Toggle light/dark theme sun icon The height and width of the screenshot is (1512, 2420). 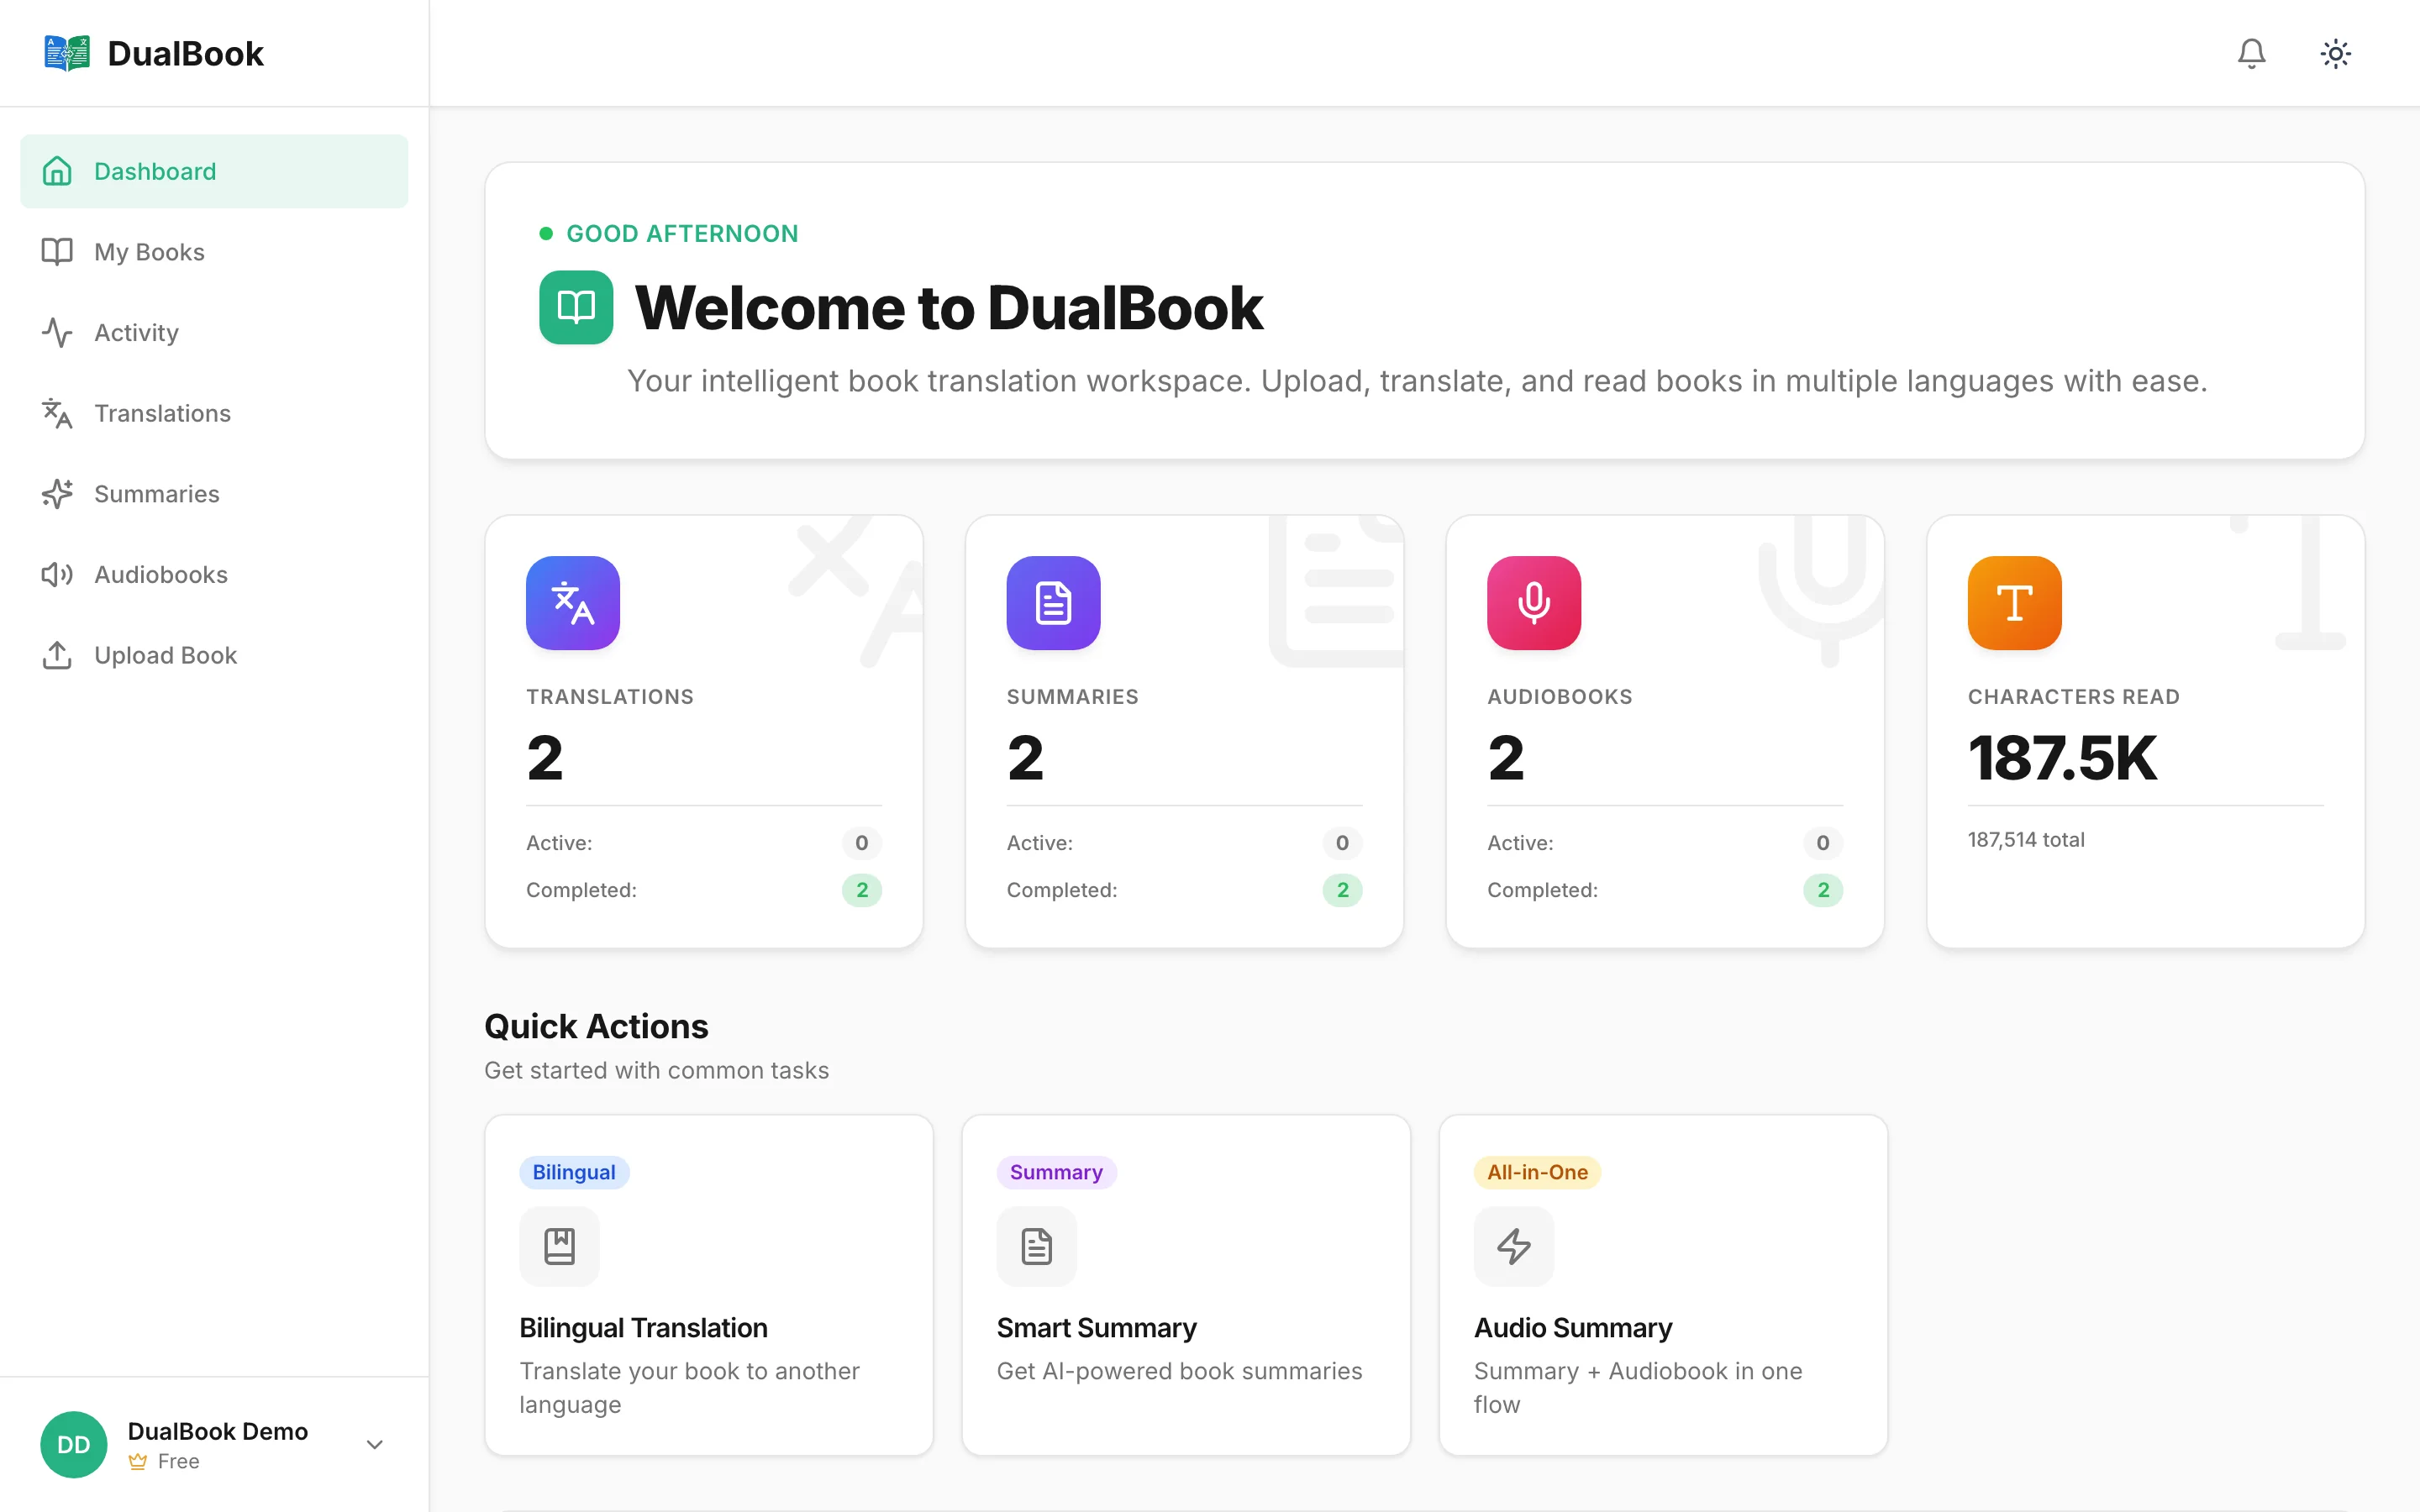(2335, 53)
